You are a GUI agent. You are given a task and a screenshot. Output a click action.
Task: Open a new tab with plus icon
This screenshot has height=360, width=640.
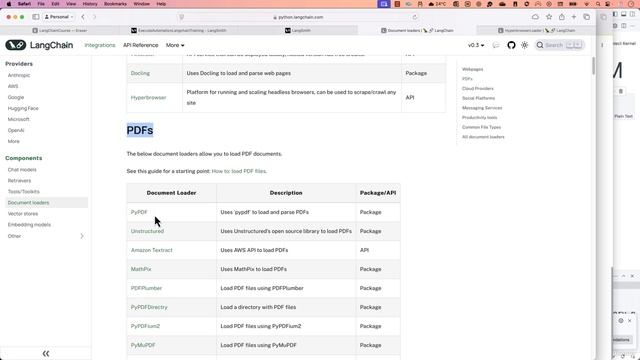(x=574, y=17)
